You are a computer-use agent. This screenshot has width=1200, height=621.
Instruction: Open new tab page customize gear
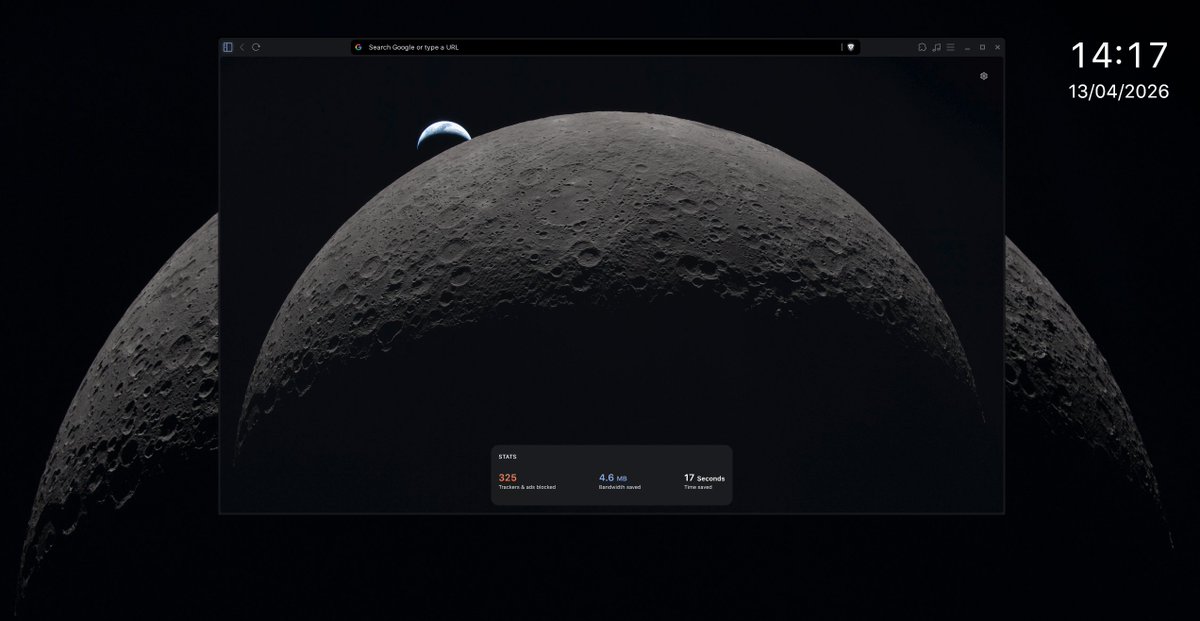984,76
